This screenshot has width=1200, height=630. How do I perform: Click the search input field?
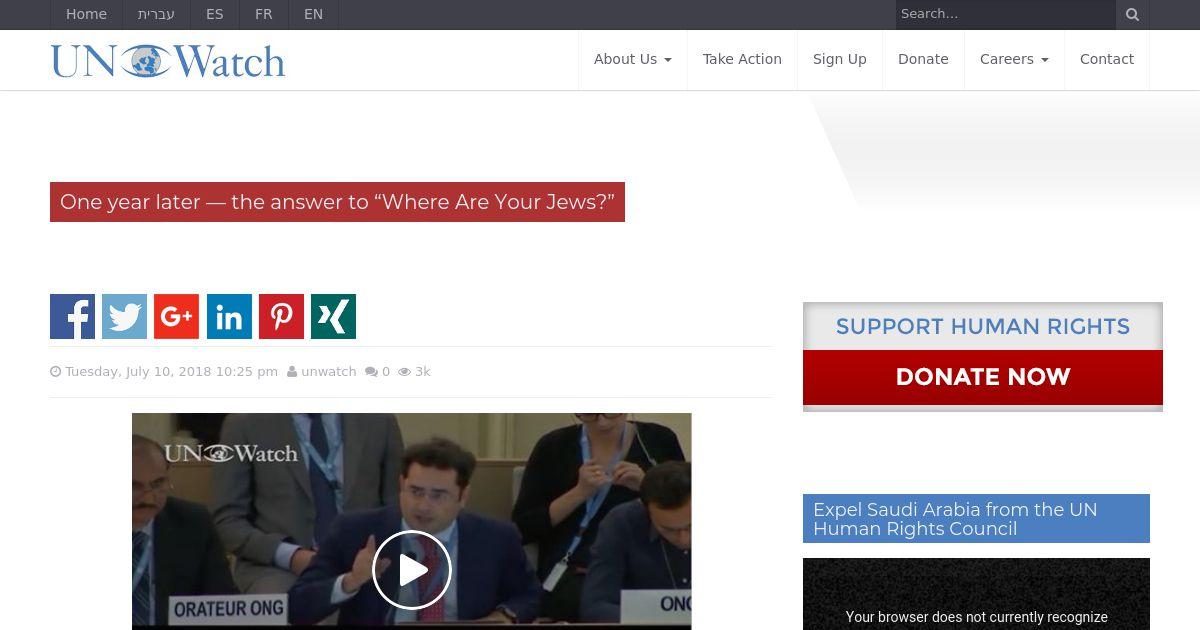click(1005, 14)
